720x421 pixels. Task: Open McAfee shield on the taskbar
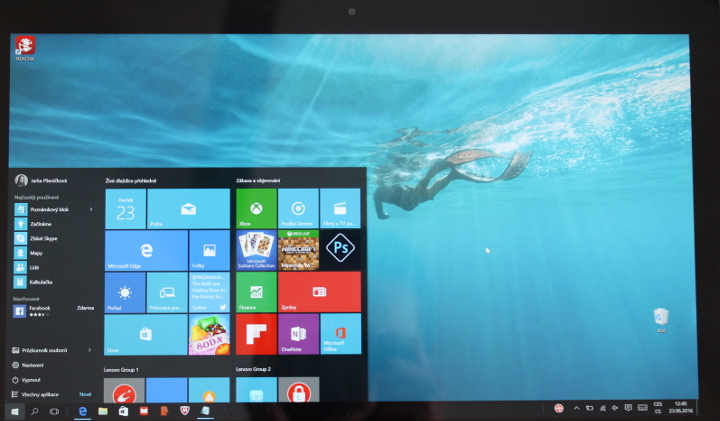click(185, 411)
